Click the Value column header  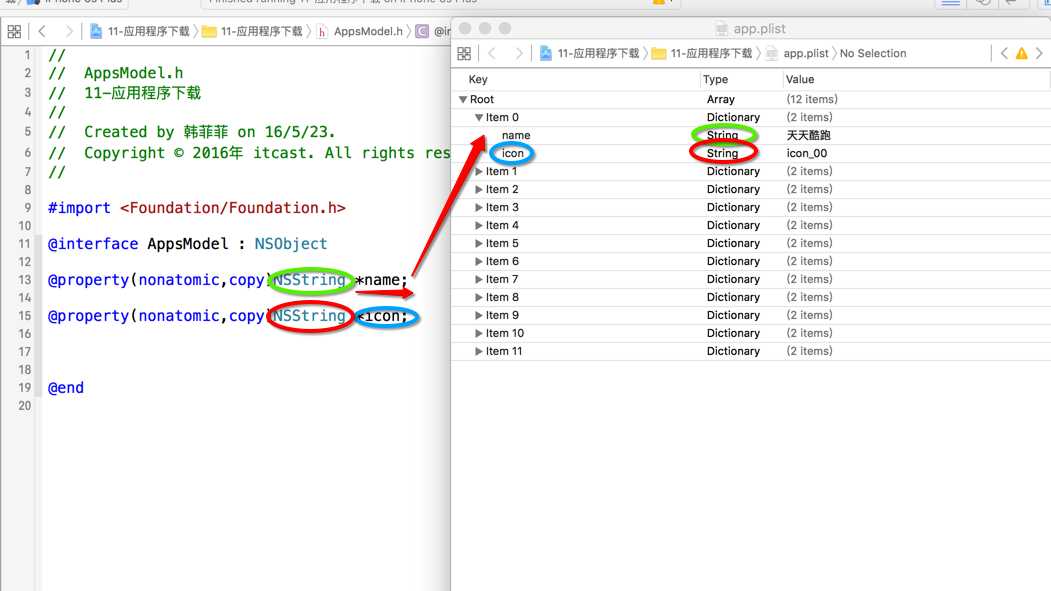(800, 79)
